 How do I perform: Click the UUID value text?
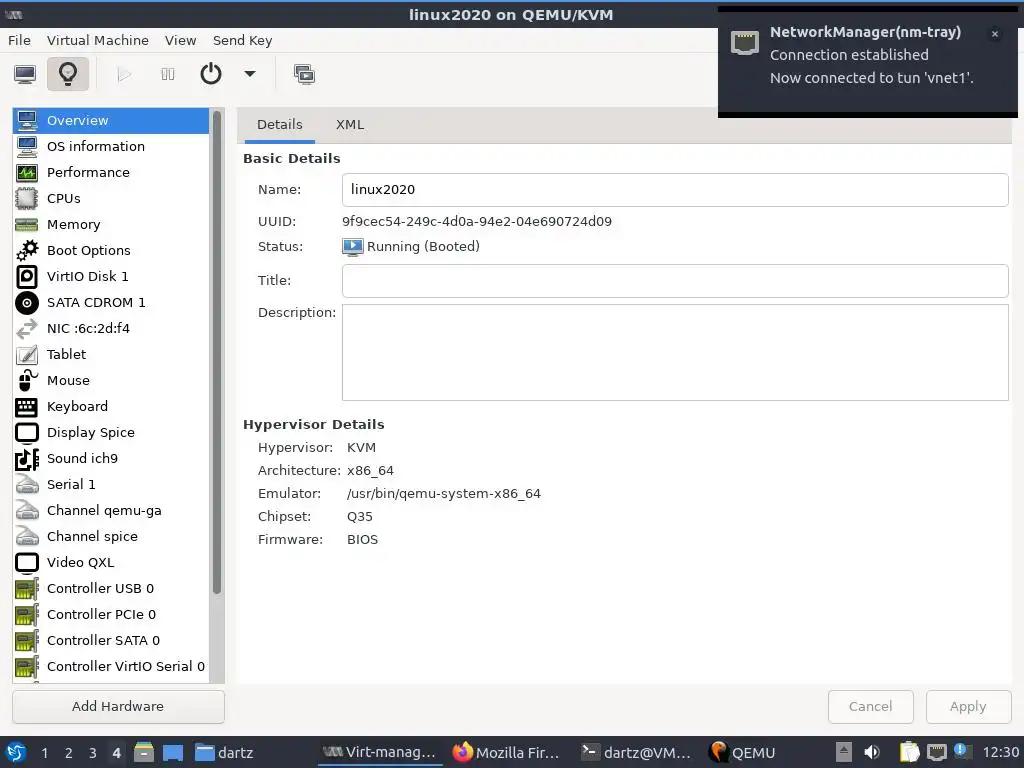[x=477, y=221]
